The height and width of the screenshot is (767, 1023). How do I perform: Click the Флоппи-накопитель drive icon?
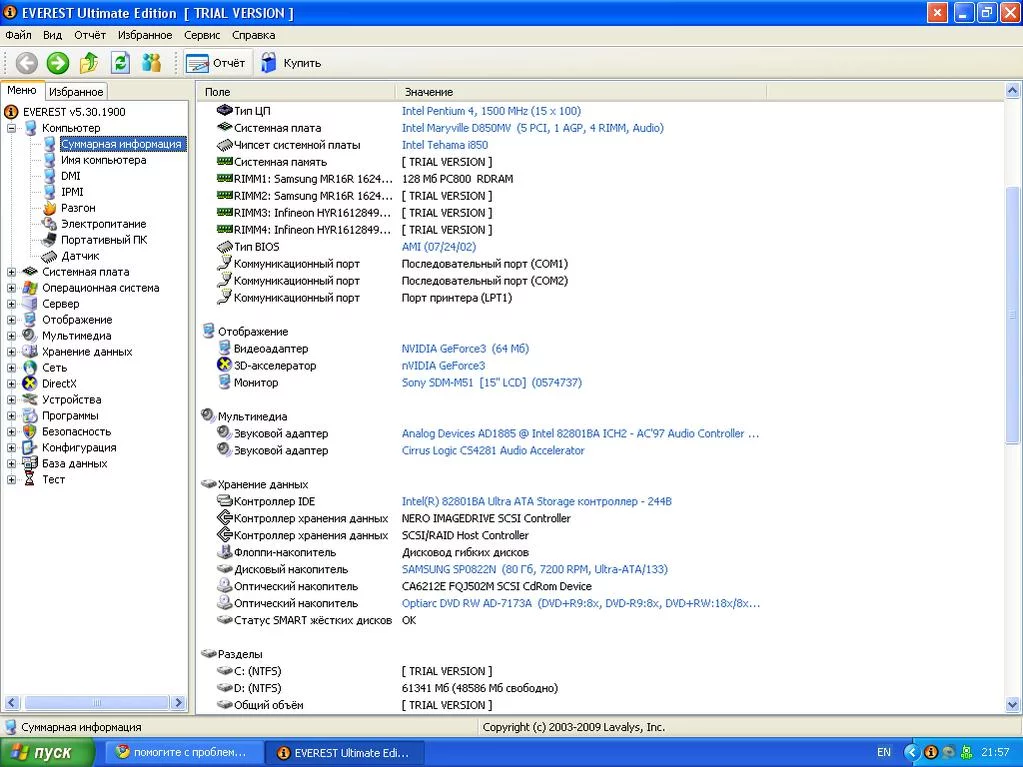point(224,552)
